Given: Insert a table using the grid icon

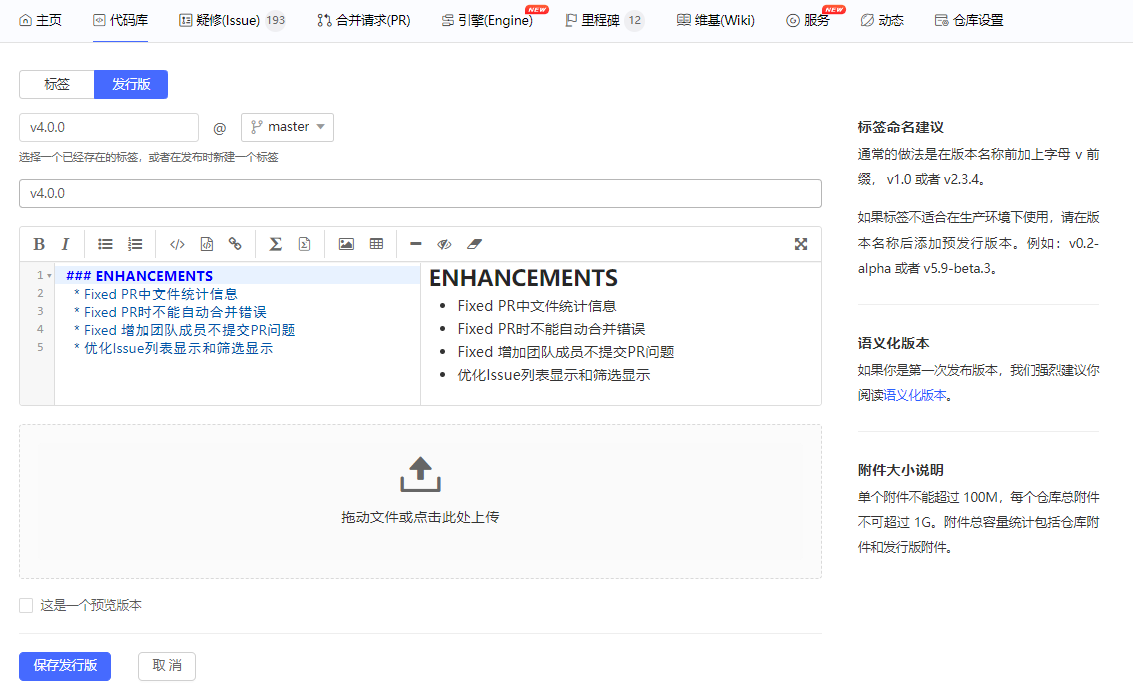Looking at the screenshot, I should click(x=376, y=244).
